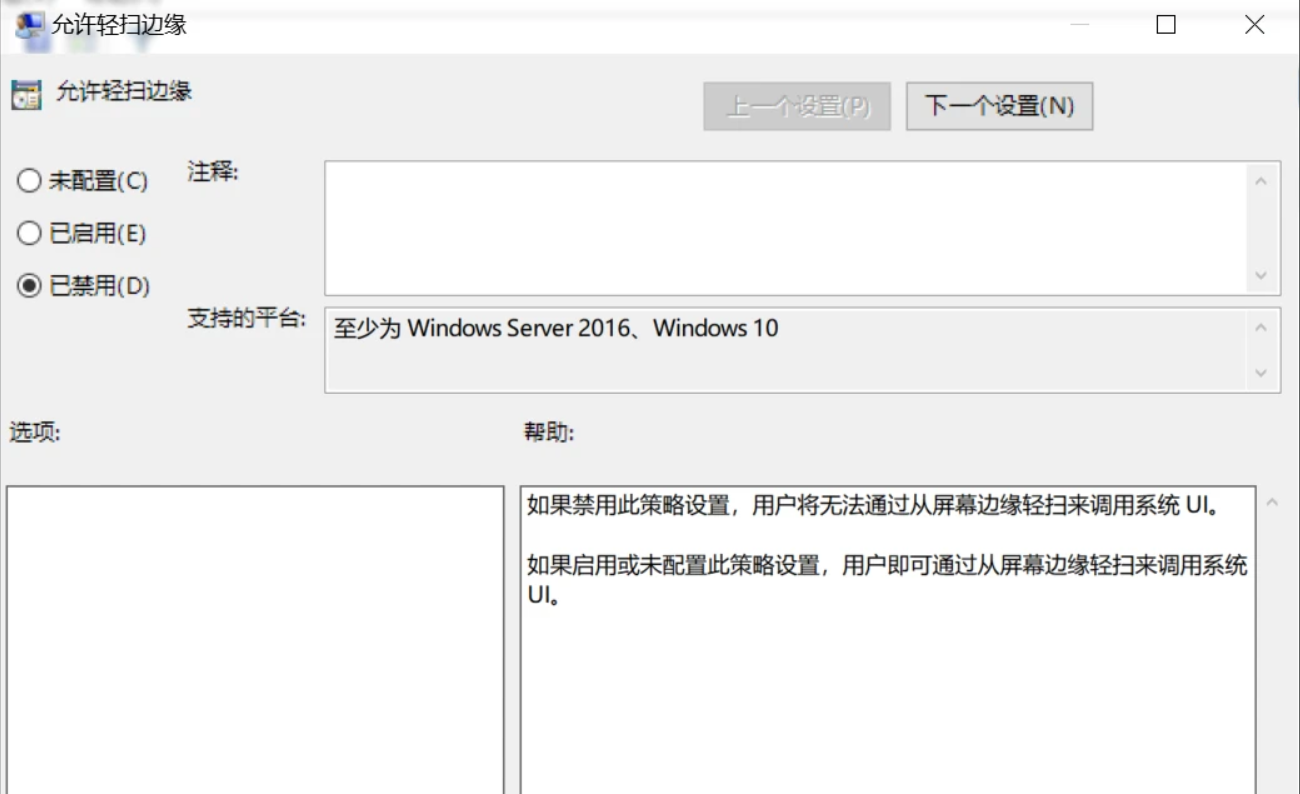Click the 选项: label
This screenshot has width=1300, height=794.
point(35,432)
